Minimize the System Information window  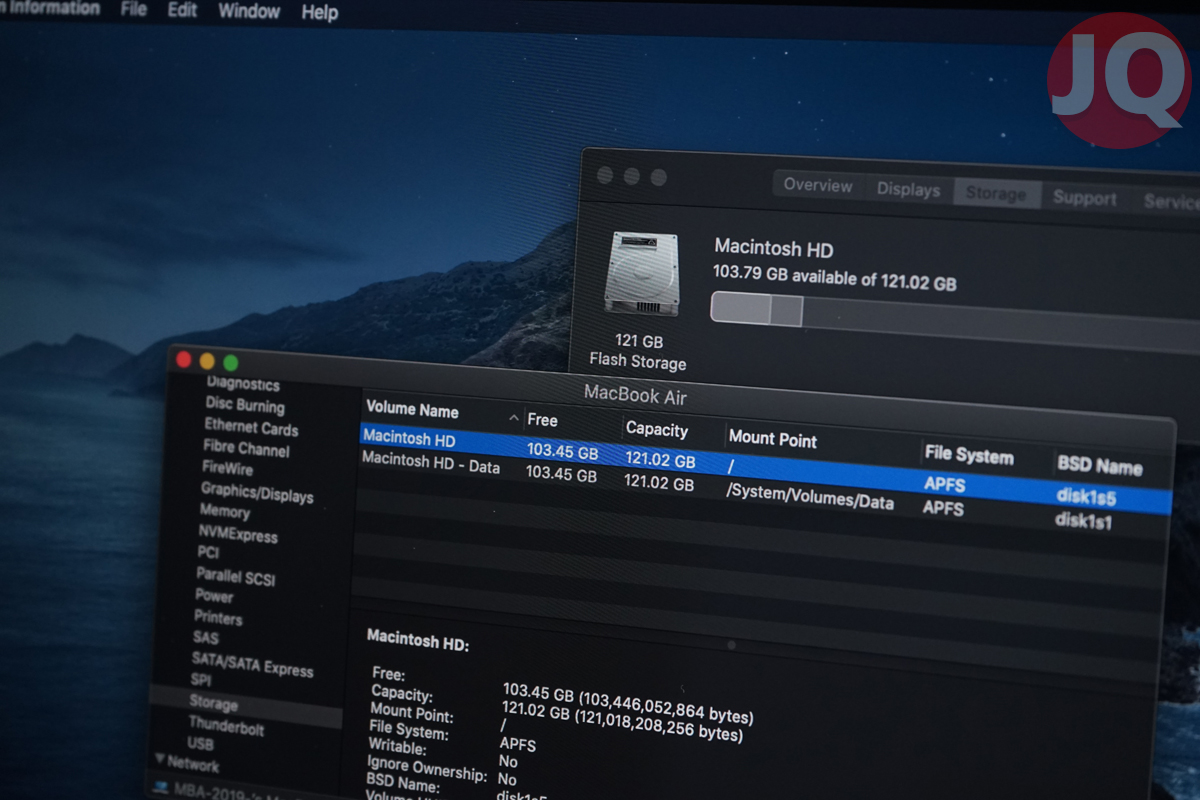(x=207, y=360)
